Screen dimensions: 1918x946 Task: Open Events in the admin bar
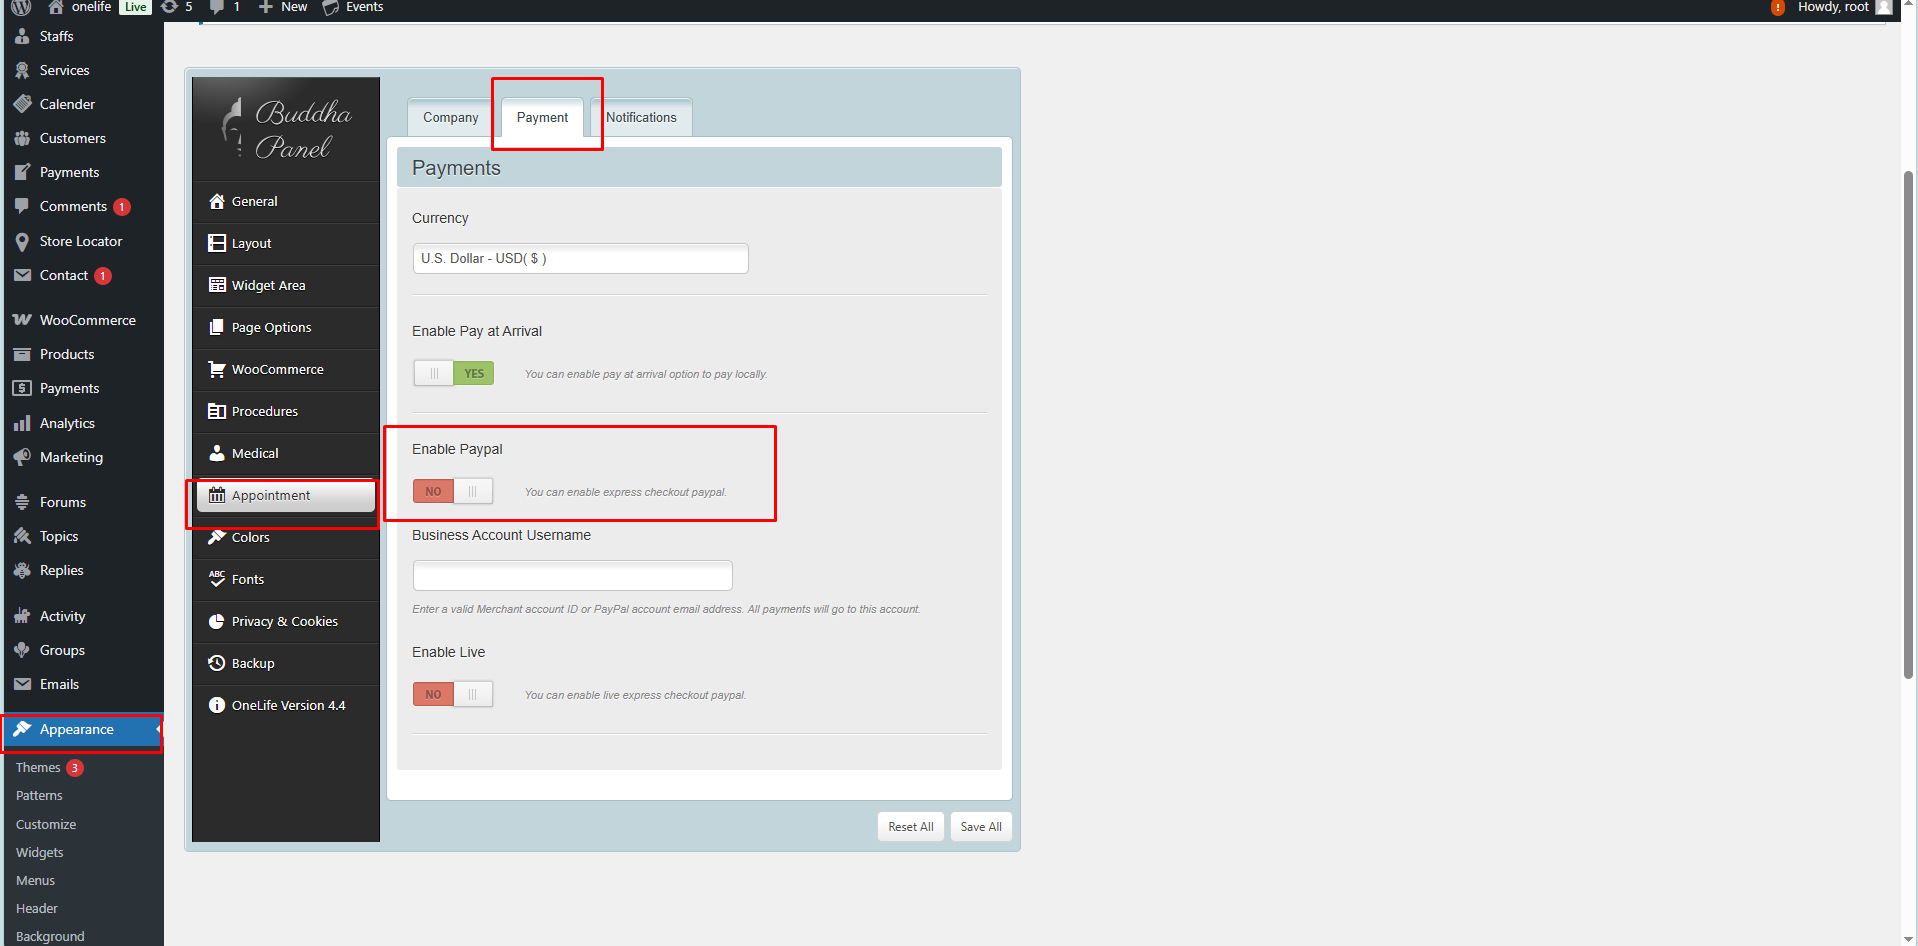click(x=353, y=7)
